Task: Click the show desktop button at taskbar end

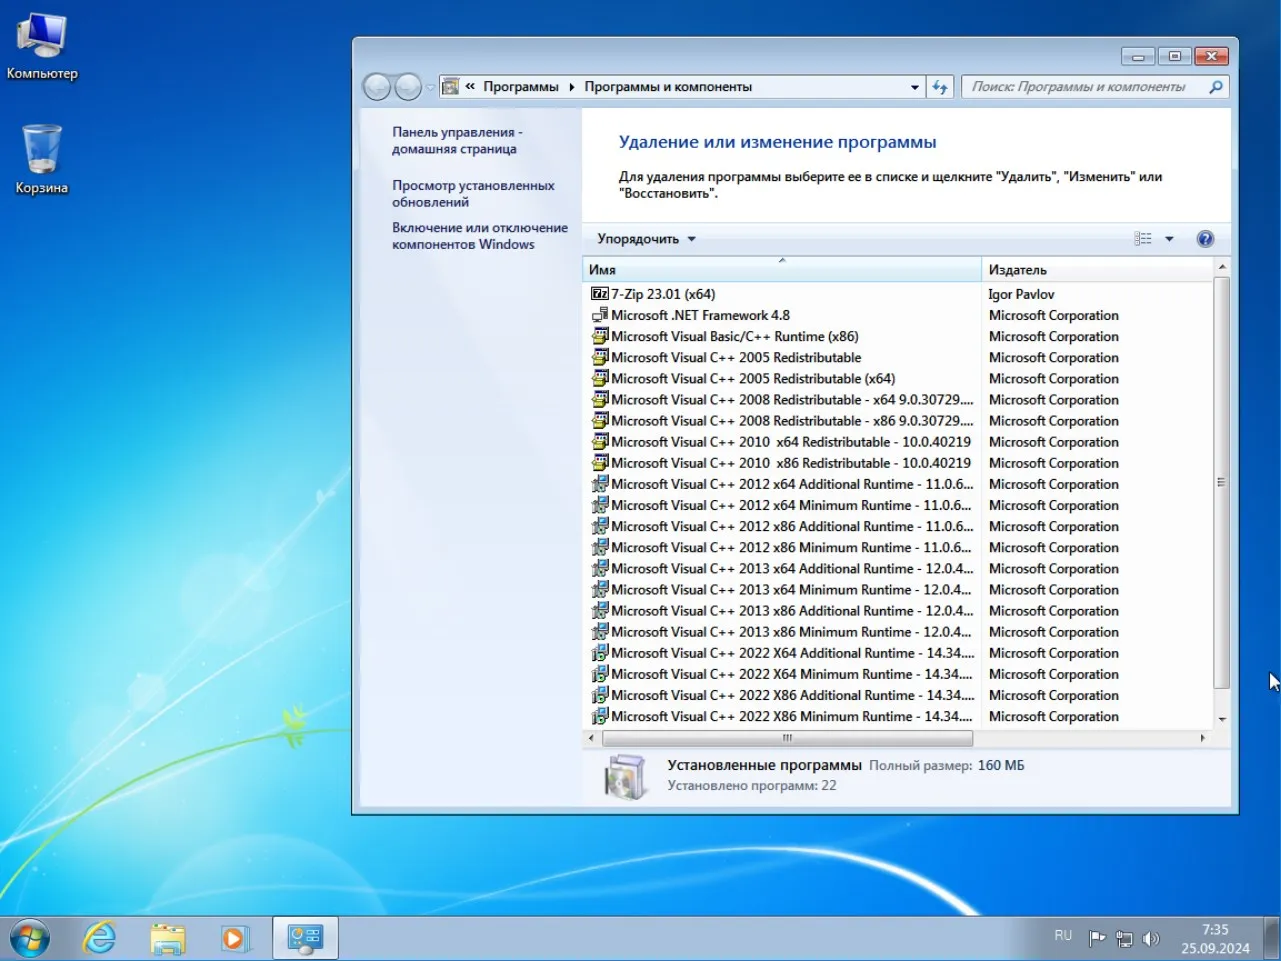Action: 1272,938
